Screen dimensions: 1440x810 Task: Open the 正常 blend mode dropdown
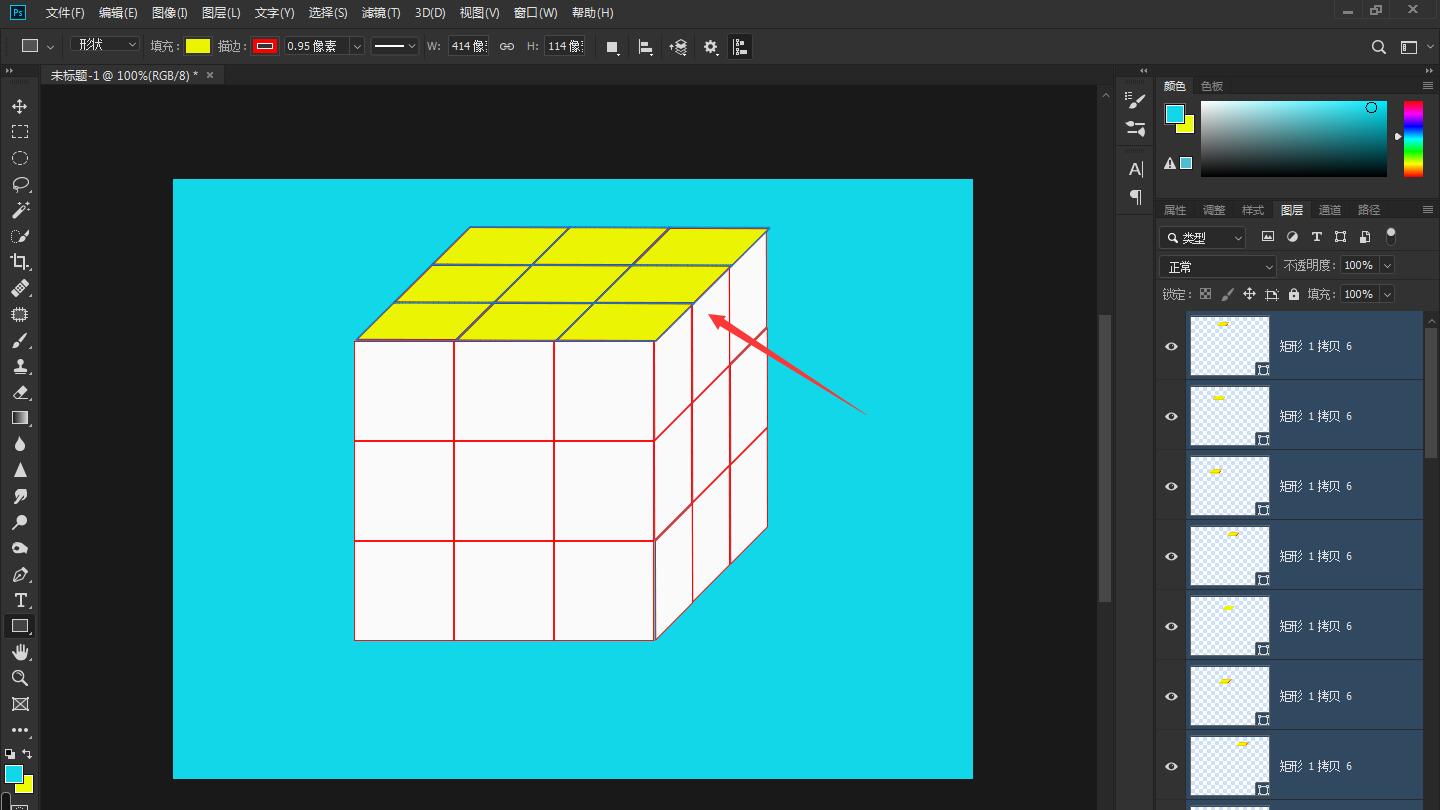(1218, 267)
